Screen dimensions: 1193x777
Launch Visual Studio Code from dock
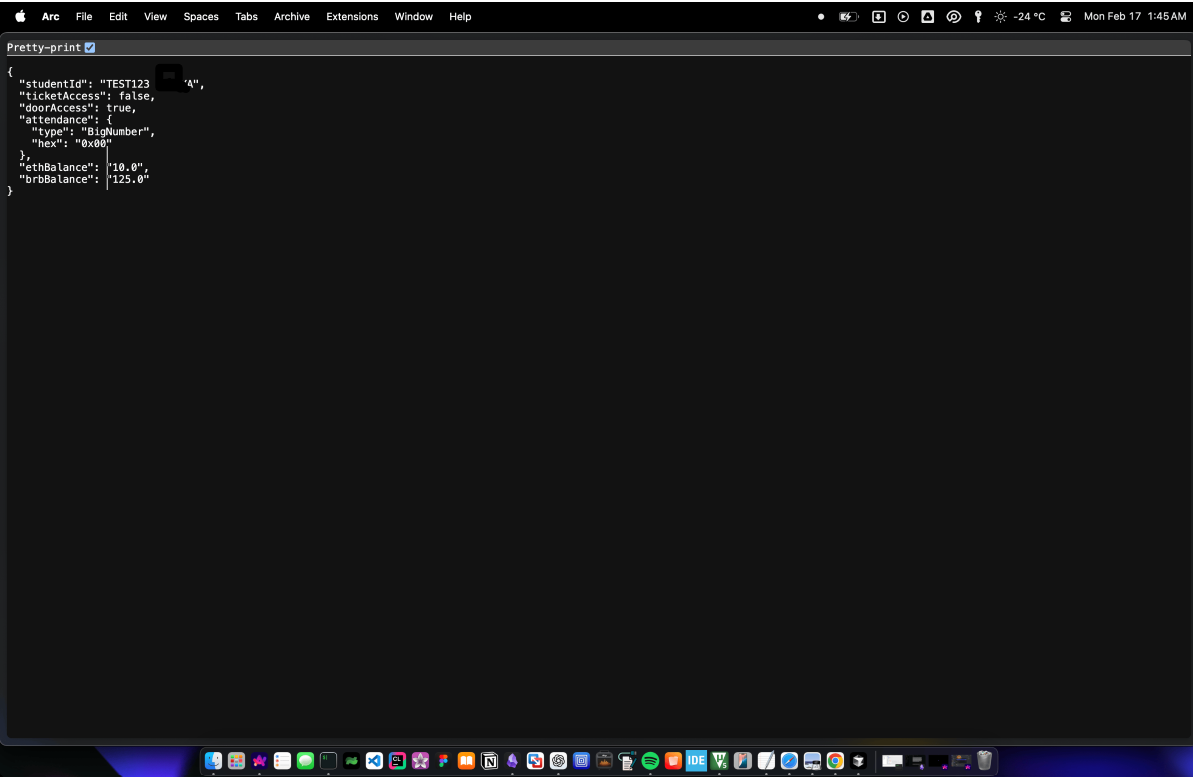coord(374,760)
